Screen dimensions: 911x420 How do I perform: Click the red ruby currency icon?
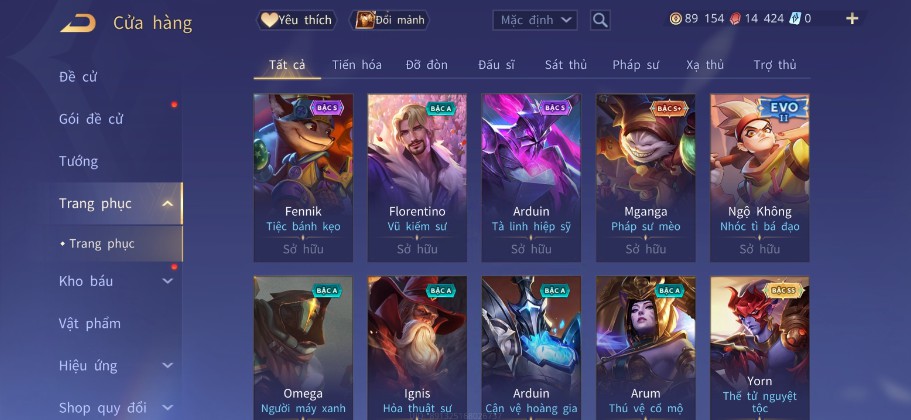click(735, 19)
